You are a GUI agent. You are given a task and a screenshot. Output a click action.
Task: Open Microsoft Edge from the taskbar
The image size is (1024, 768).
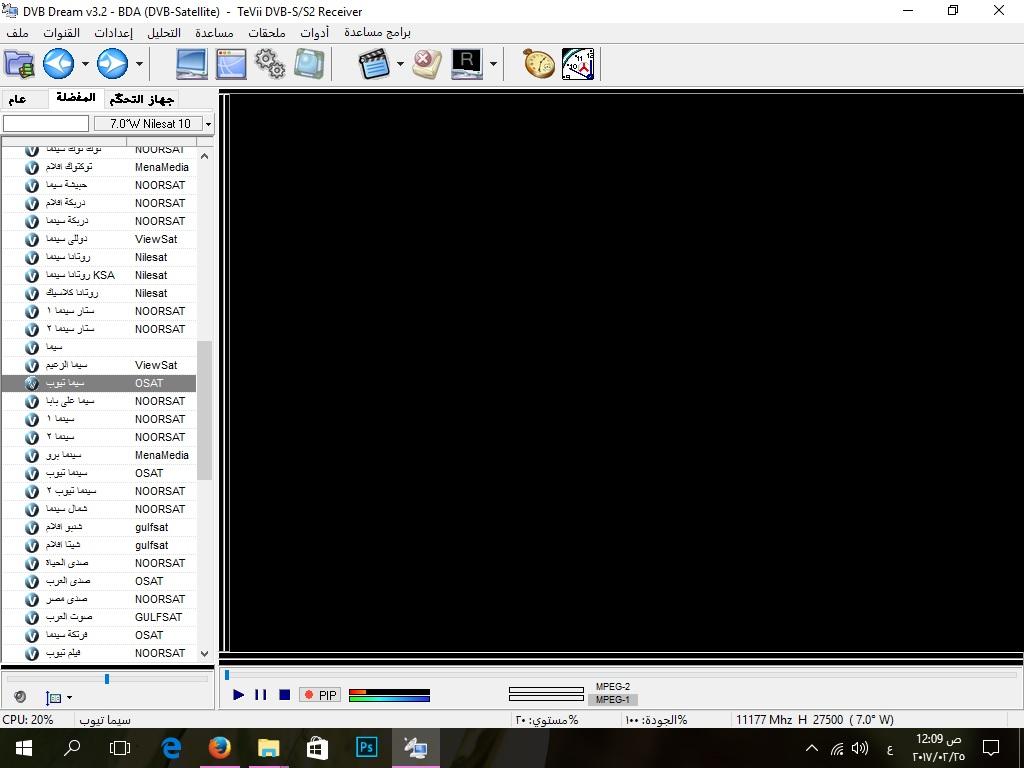point(171,748)
